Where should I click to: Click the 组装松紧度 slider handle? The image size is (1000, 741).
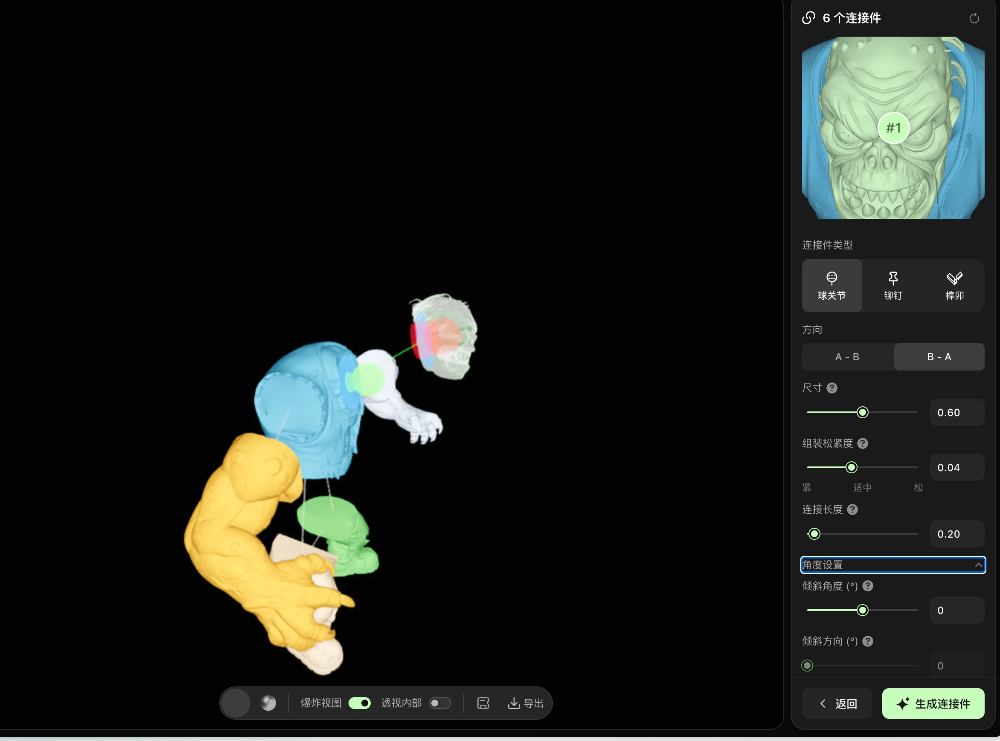[x=851, y=467]
